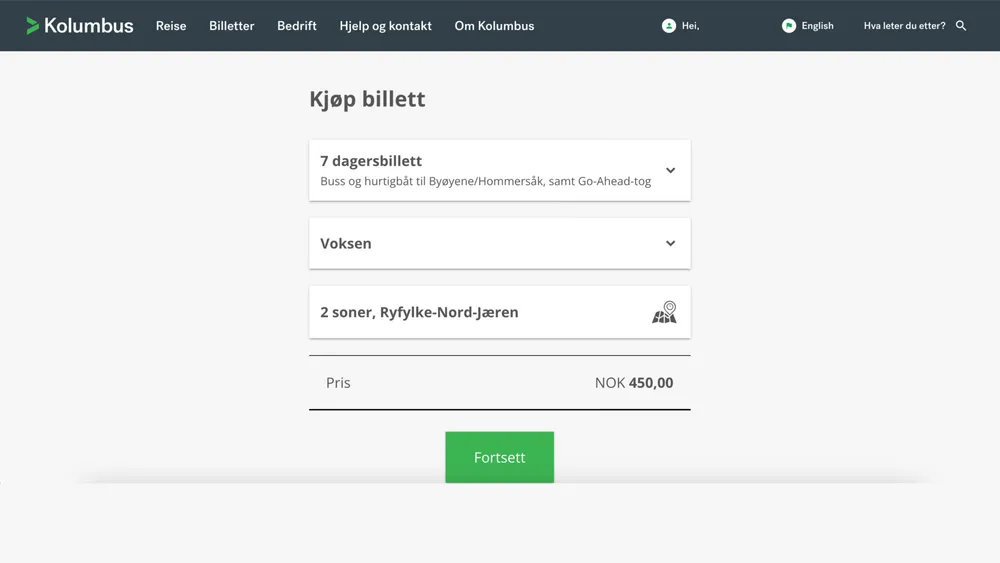Click the chevron arrow next to Voksen
1000x563 pixels.
pos(671,243)
